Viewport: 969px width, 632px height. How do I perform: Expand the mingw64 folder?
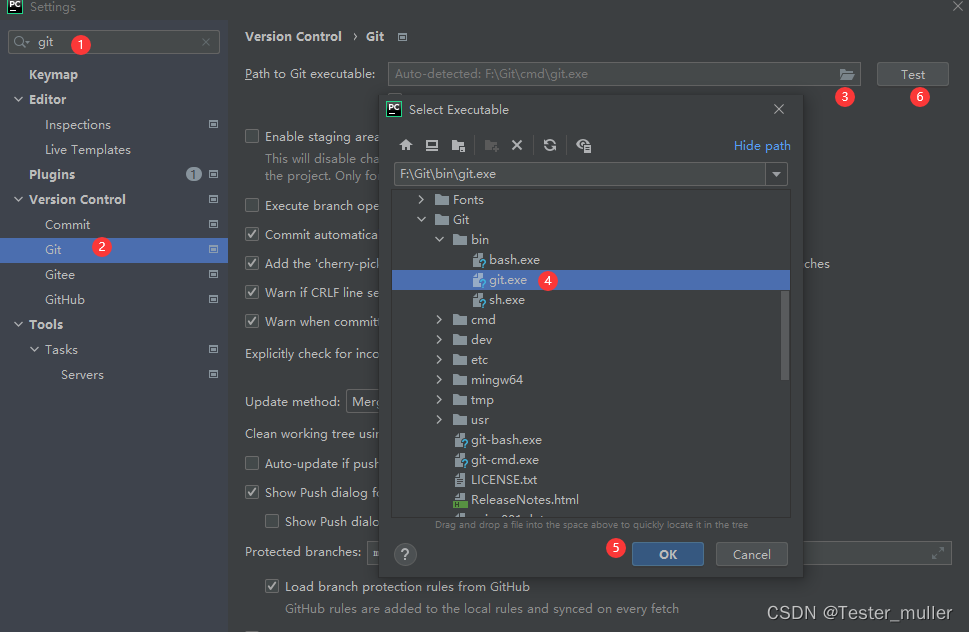click(x=439, y=379)
